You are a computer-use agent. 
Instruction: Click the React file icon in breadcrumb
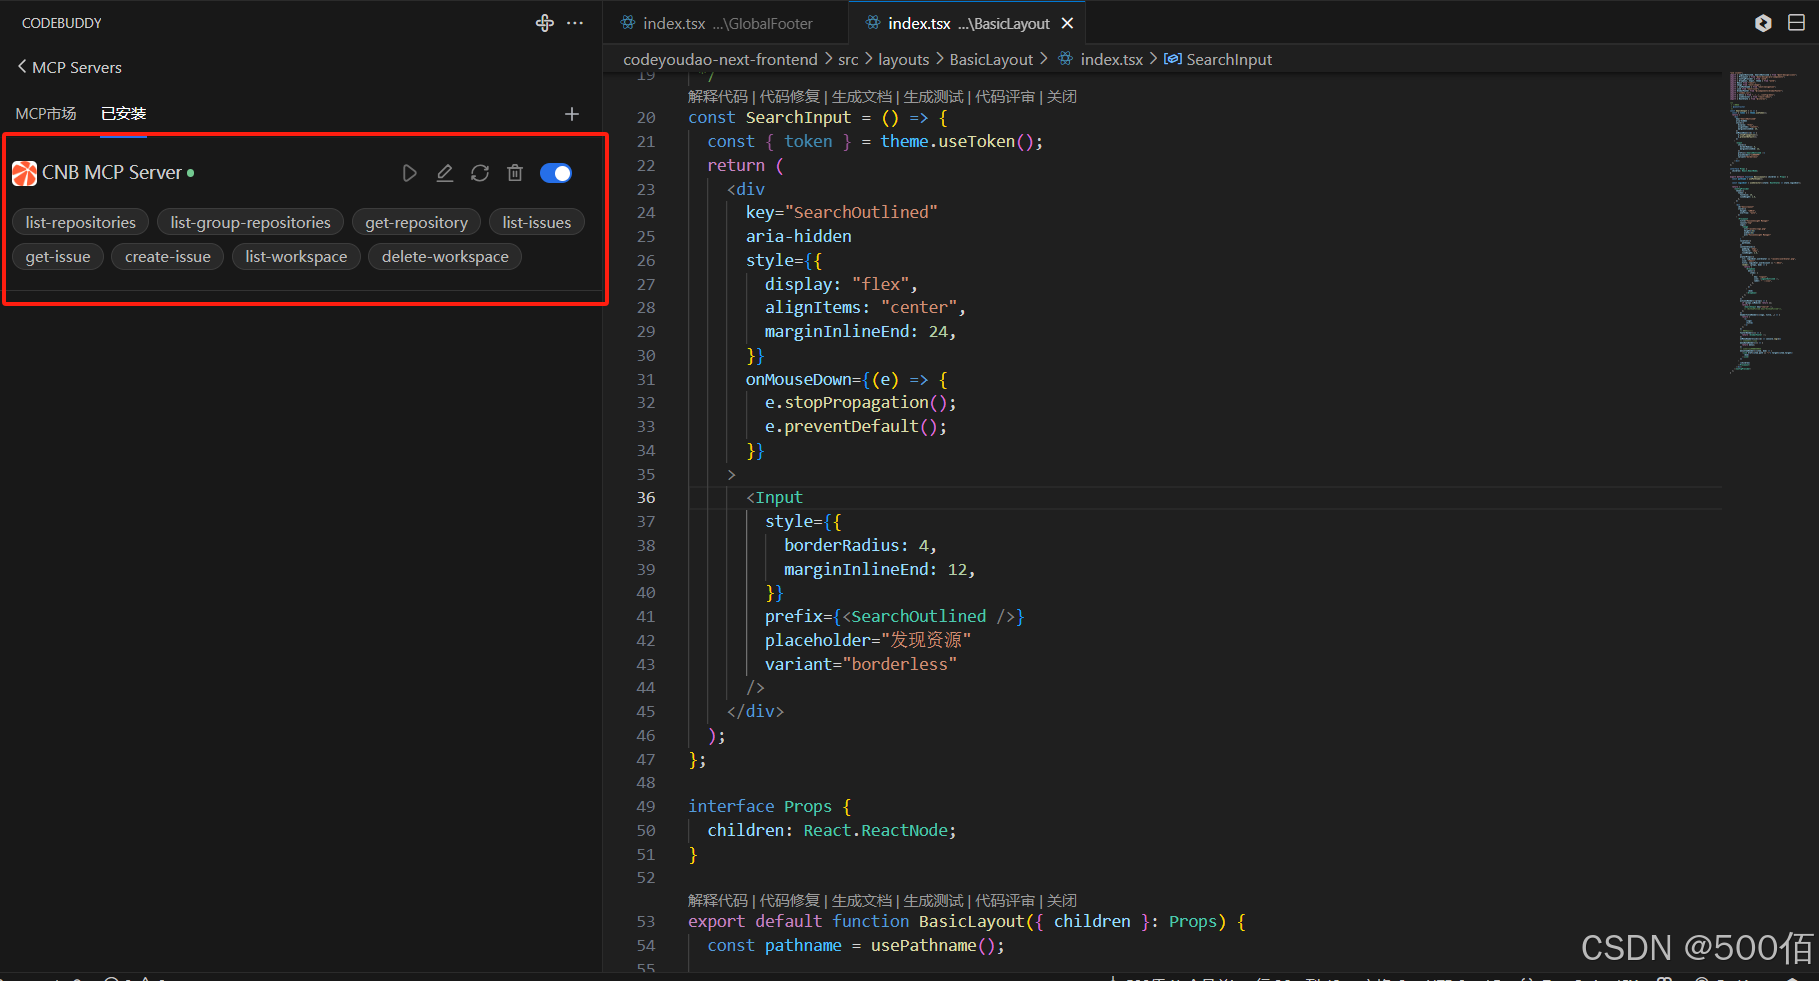coord(1066,60)
